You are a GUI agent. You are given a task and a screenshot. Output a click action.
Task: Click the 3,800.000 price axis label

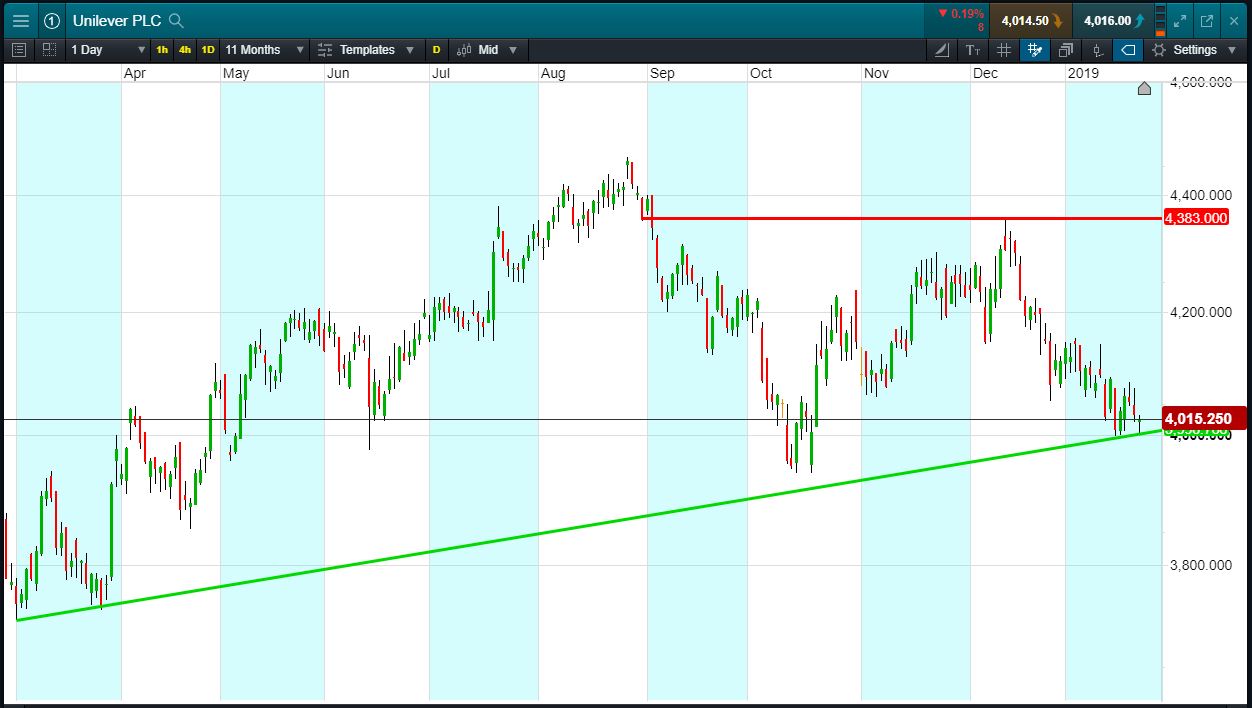tap(1199, 565)
